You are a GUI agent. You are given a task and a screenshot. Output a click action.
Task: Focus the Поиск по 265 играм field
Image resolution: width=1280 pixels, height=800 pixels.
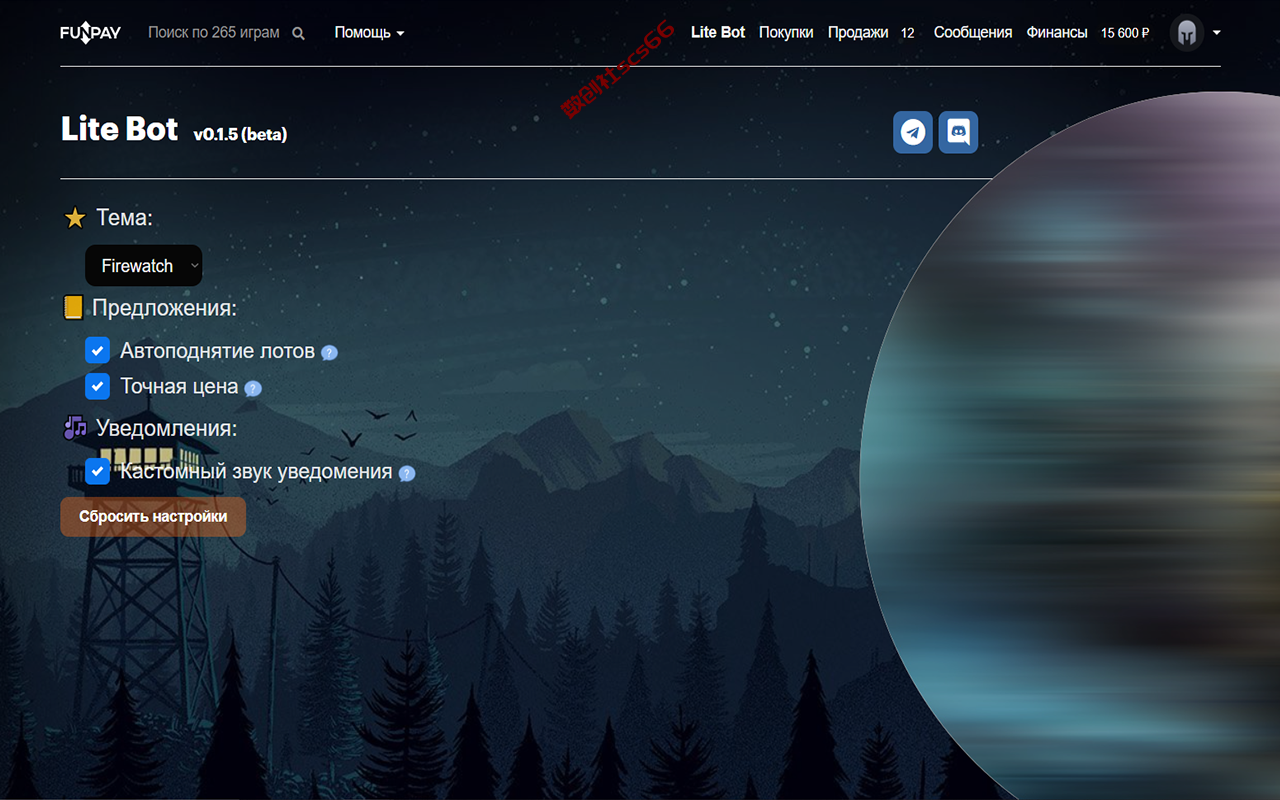coord(214,33)
